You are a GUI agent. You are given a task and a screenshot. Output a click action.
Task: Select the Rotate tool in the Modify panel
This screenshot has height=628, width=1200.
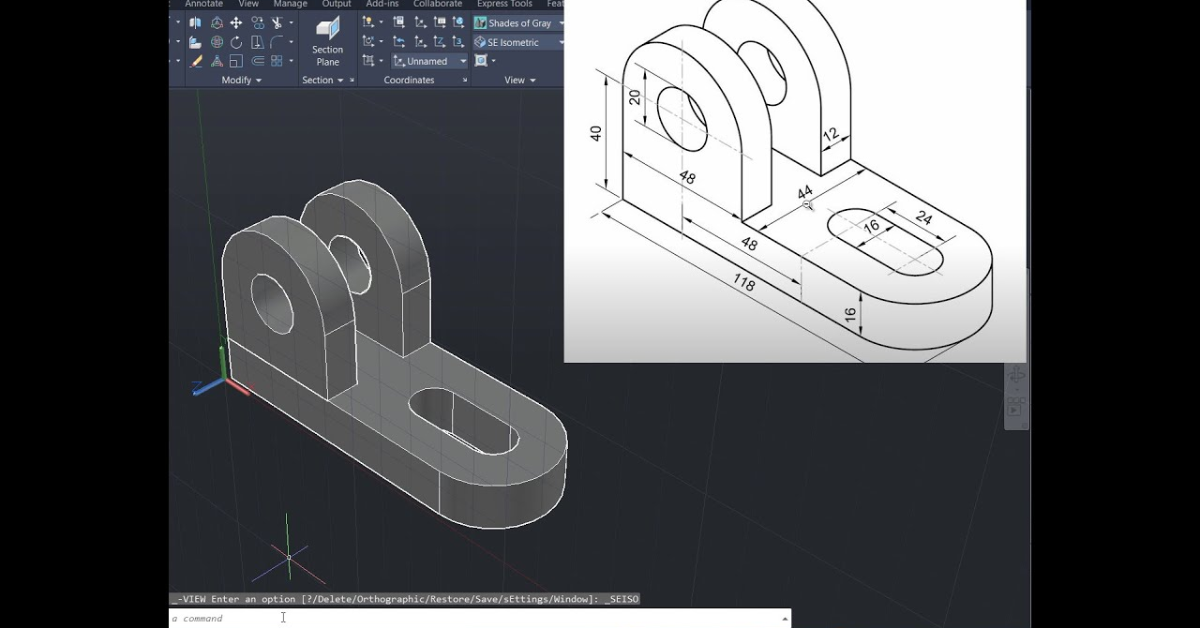click(x=236, y=42)
